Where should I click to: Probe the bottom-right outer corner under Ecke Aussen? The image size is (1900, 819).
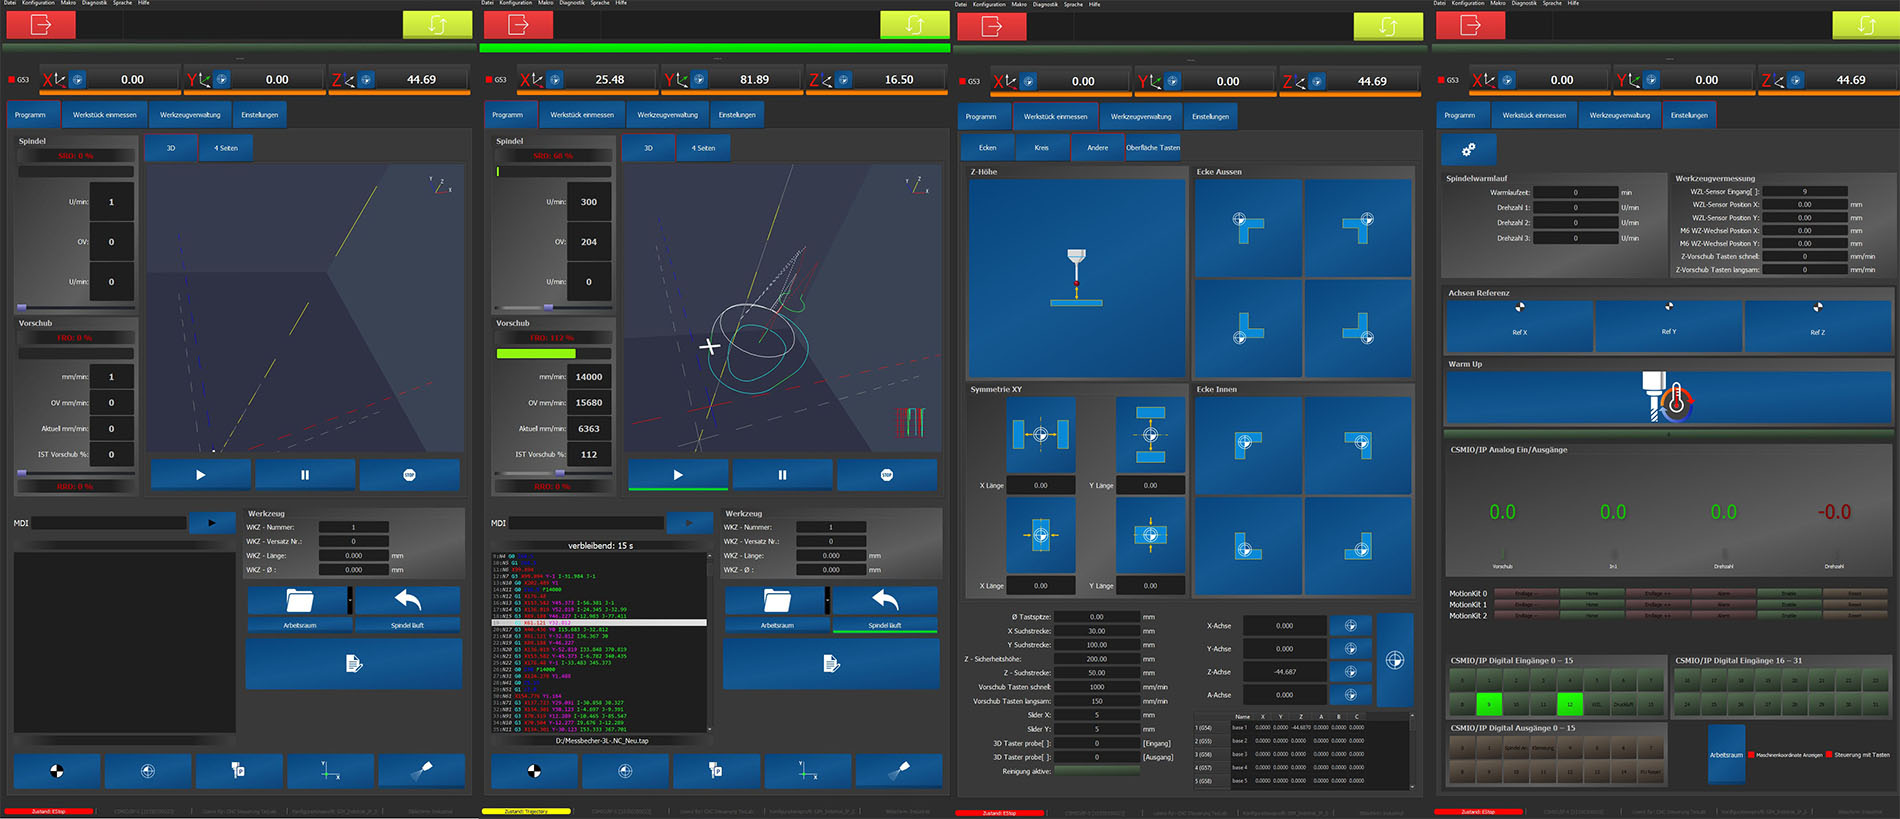pyautogui.click(x=1358, y=327)
